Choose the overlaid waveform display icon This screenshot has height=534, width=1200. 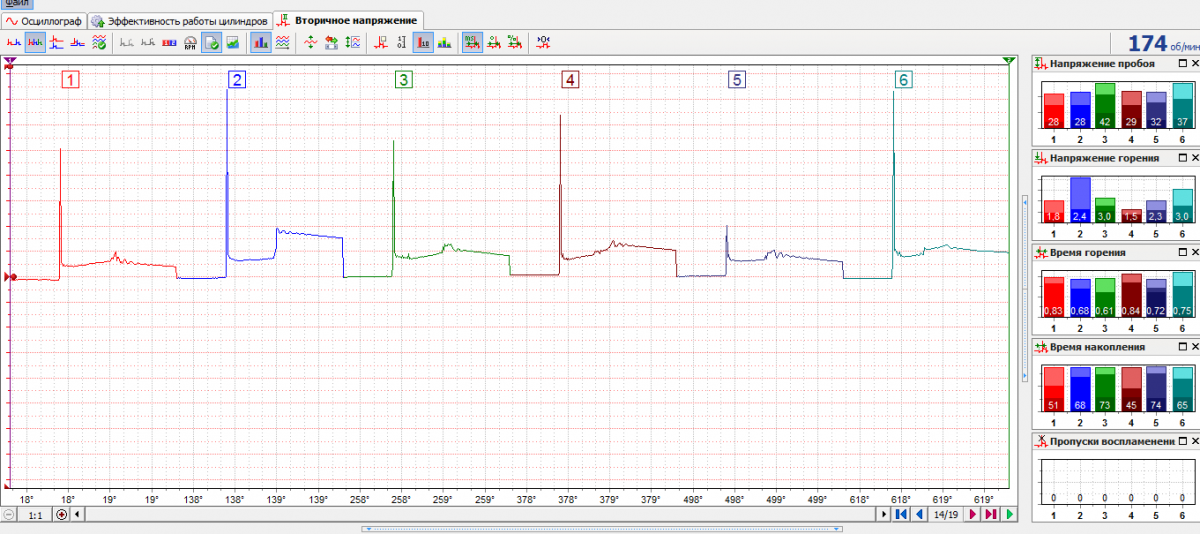pos(78,42)
